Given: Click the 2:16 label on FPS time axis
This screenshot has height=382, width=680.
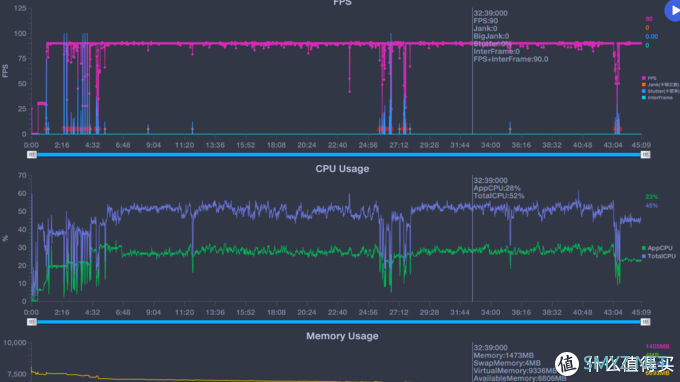Looking at the screenshot, I should pyautogui.click(x=62, y=145).
